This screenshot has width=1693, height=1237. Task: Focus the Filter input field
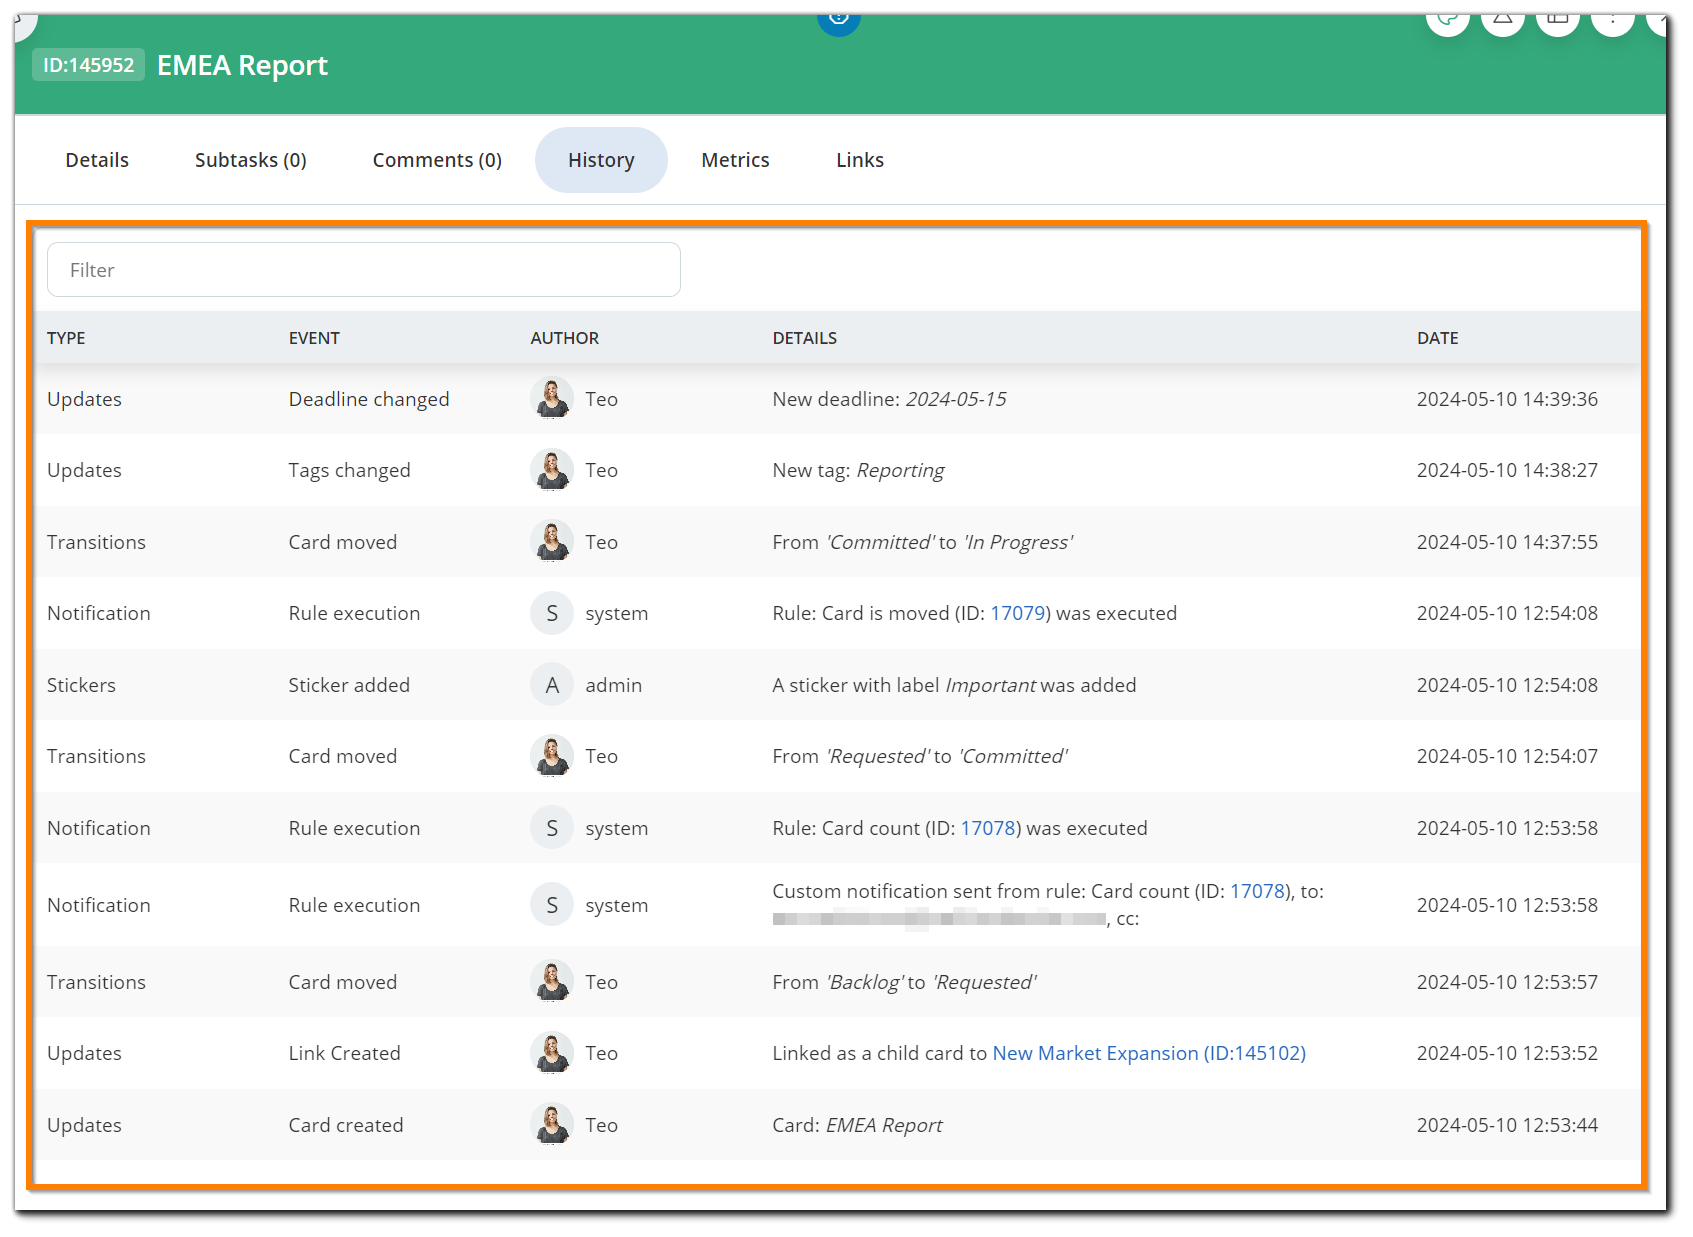point(364,270)
